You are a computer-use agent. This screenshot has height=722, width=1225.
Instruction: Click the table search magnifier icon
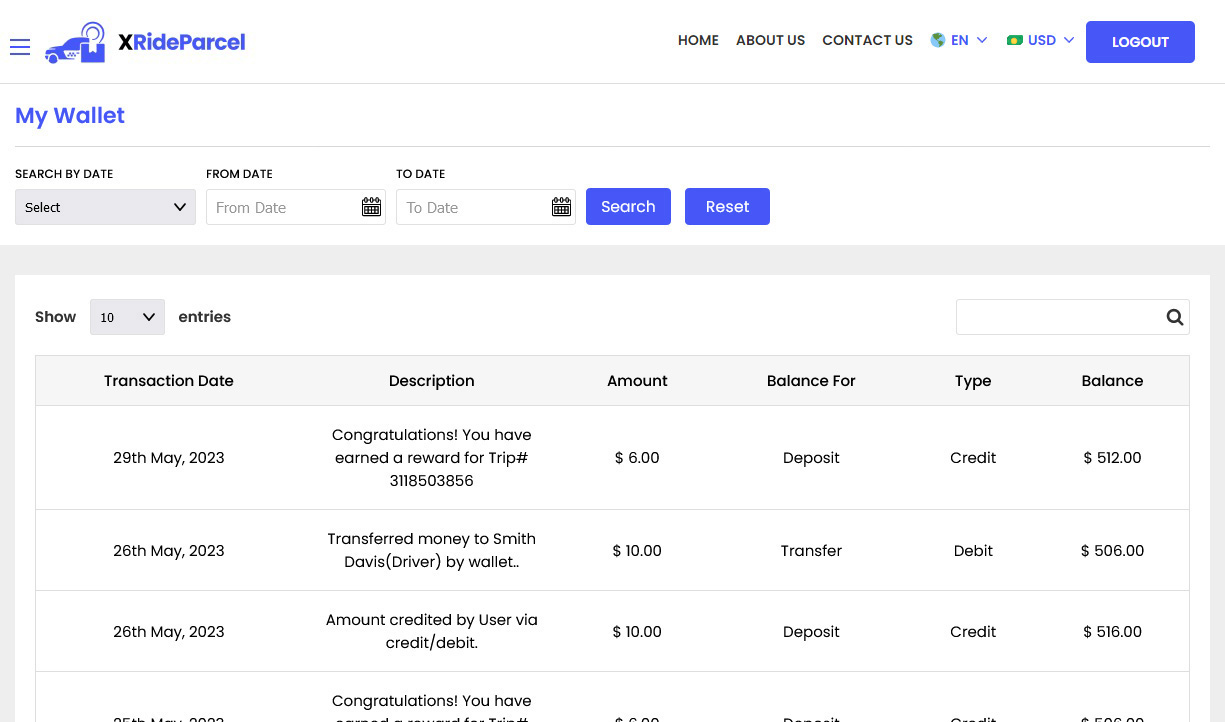[x=1174, y=317]
